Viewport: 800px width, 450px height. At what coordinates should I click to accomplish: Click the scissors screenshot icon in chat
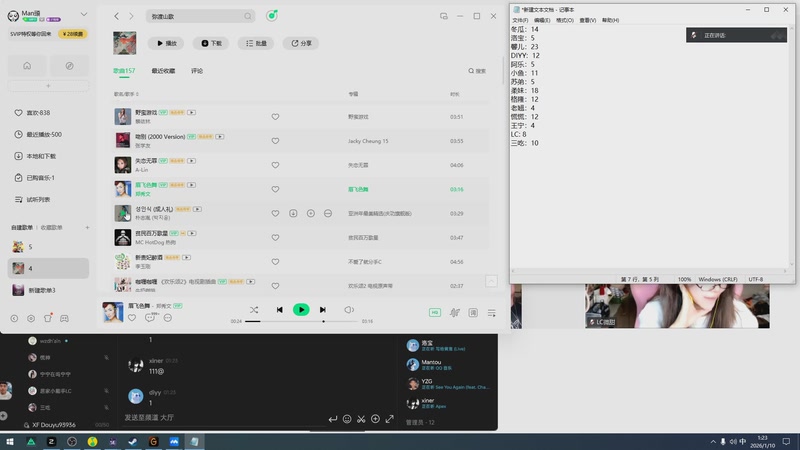tap(361, 419)
